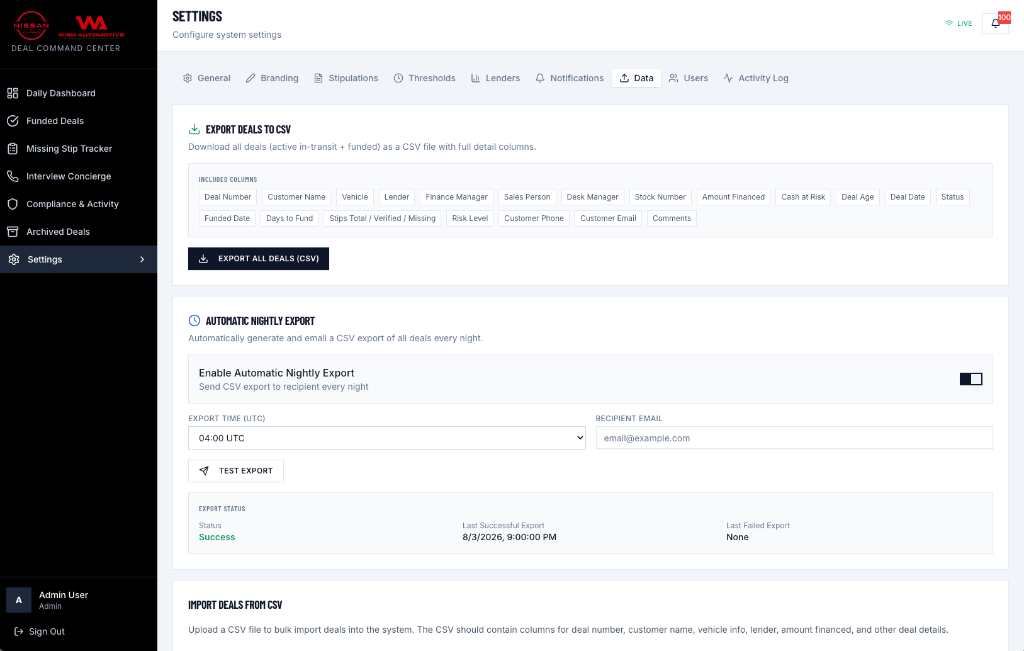Click the Lenders chart icon
Screen dimensions: 1024x651
[x=475, y=78]
